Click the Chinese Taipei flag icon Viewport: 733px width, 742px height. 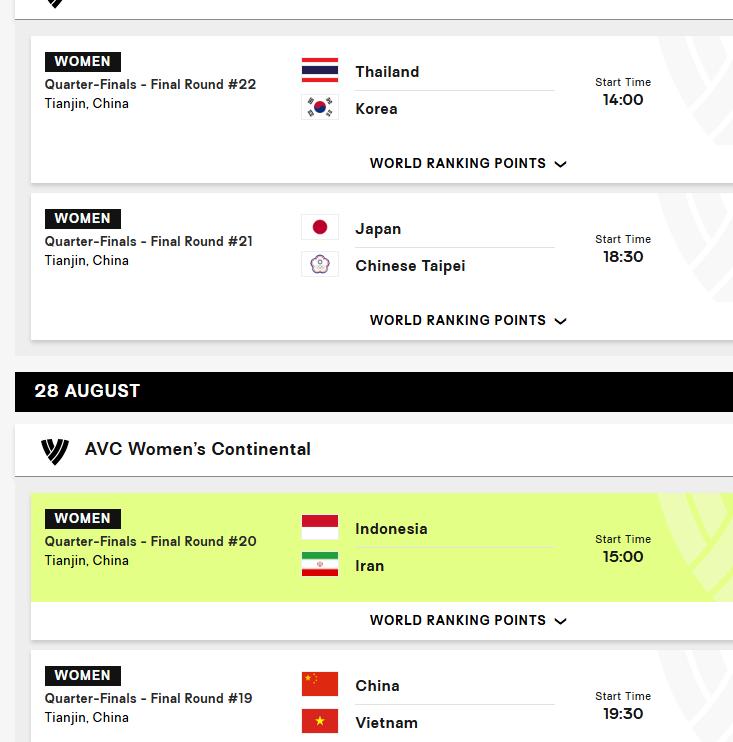pyautogui.click(x=320, y=264)
